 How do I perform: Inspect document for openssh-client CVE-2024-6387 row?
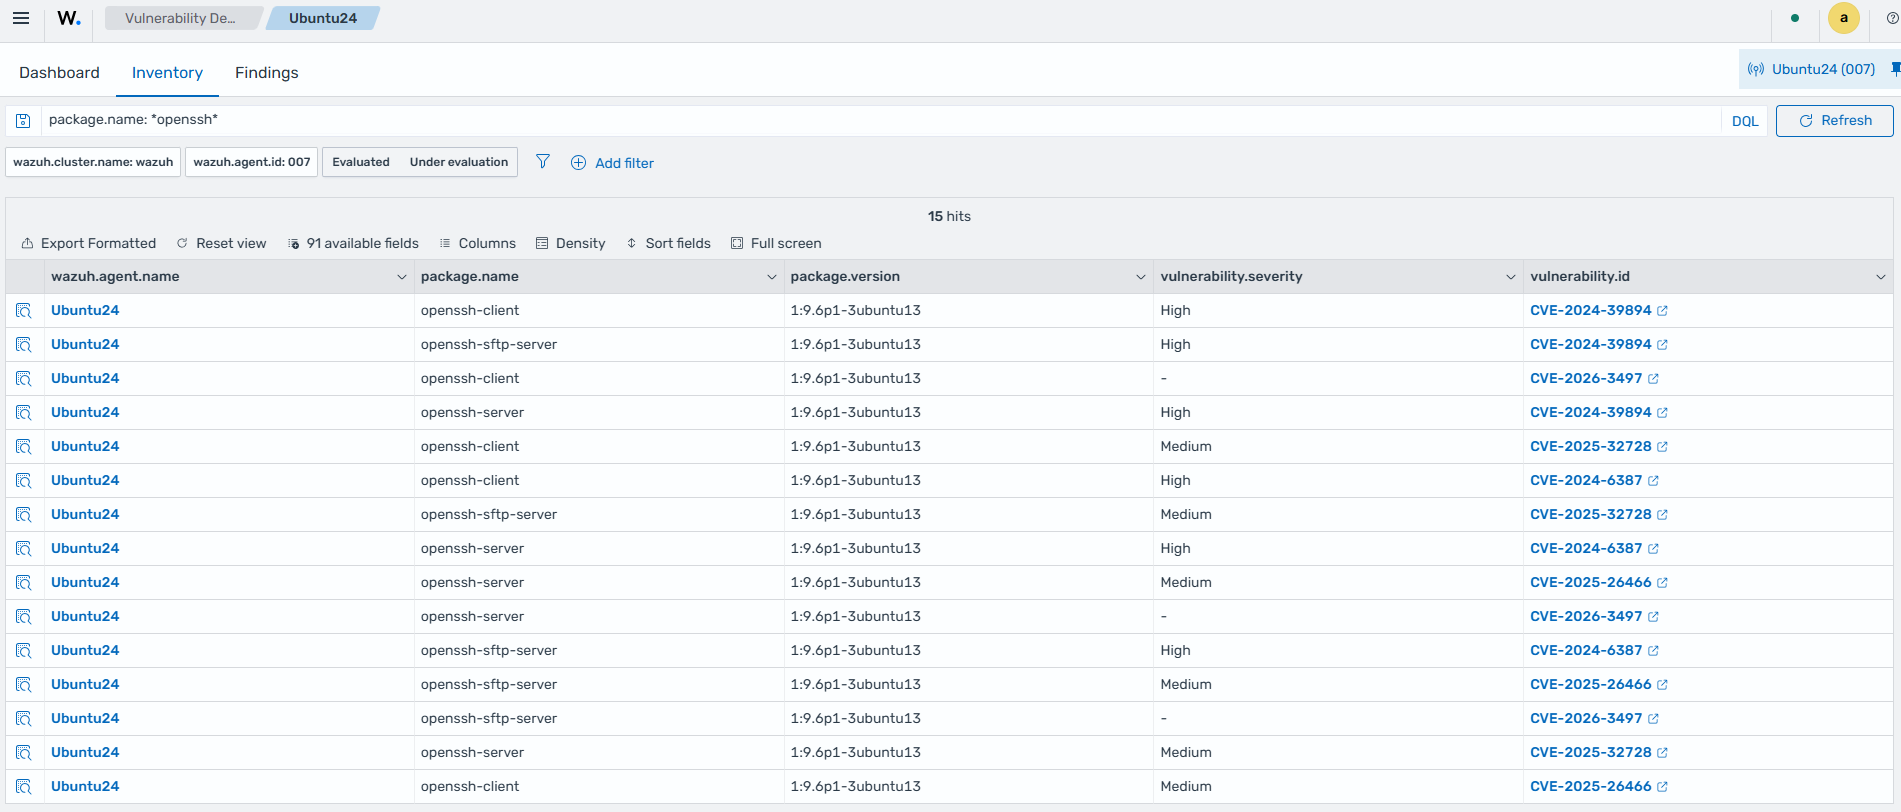click(x=24, y=481)
